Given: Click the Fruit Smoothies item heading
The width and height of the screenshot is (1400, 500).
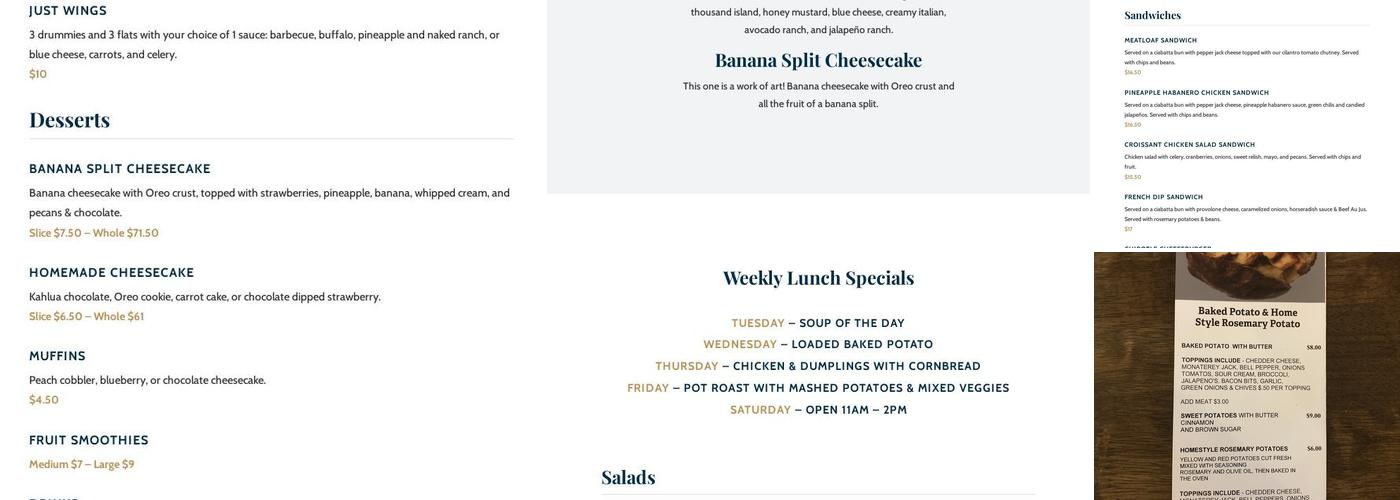Looking at the screenshot, I should [x=89, y=440].
